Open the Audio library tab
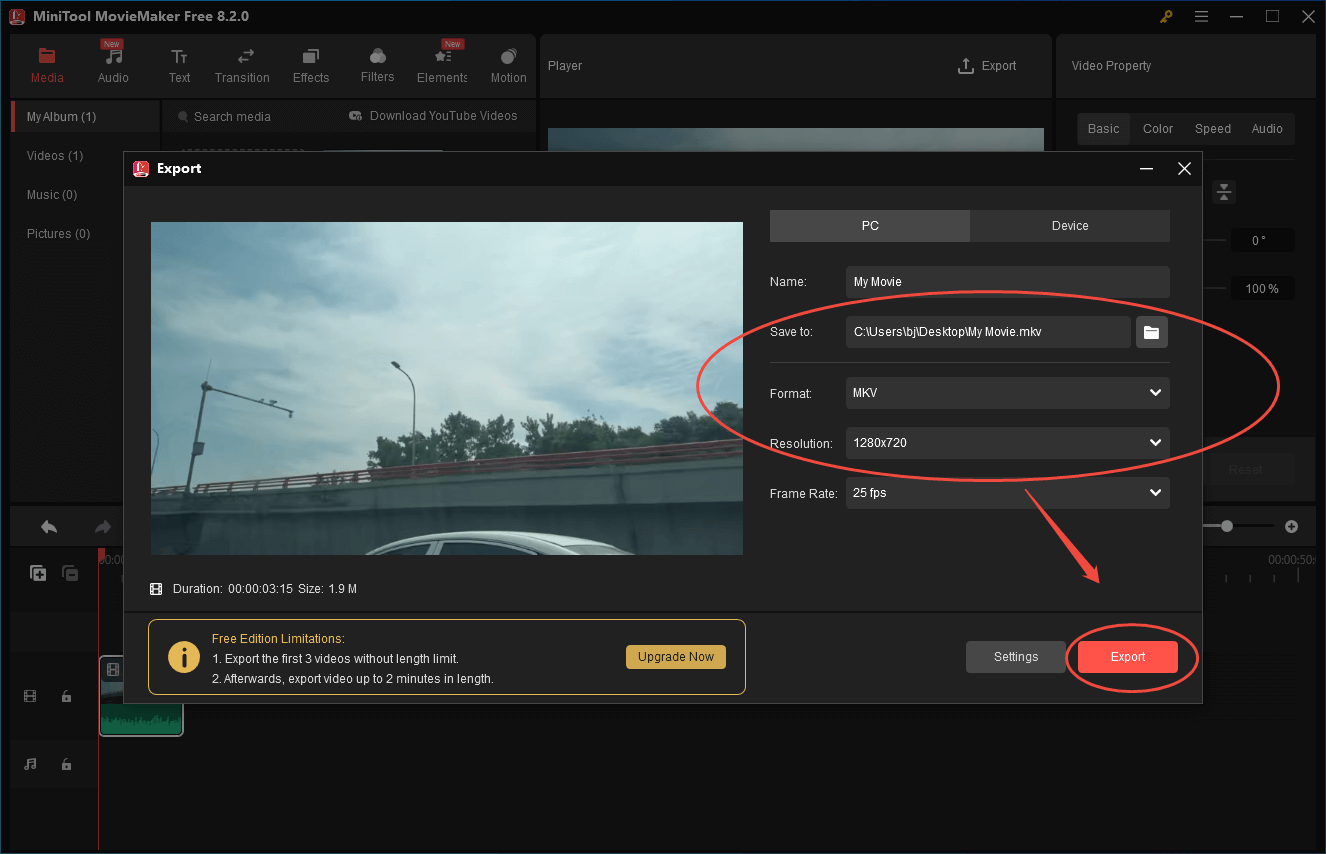Viewport: 1326px width, 854px height. click(113, 66)
